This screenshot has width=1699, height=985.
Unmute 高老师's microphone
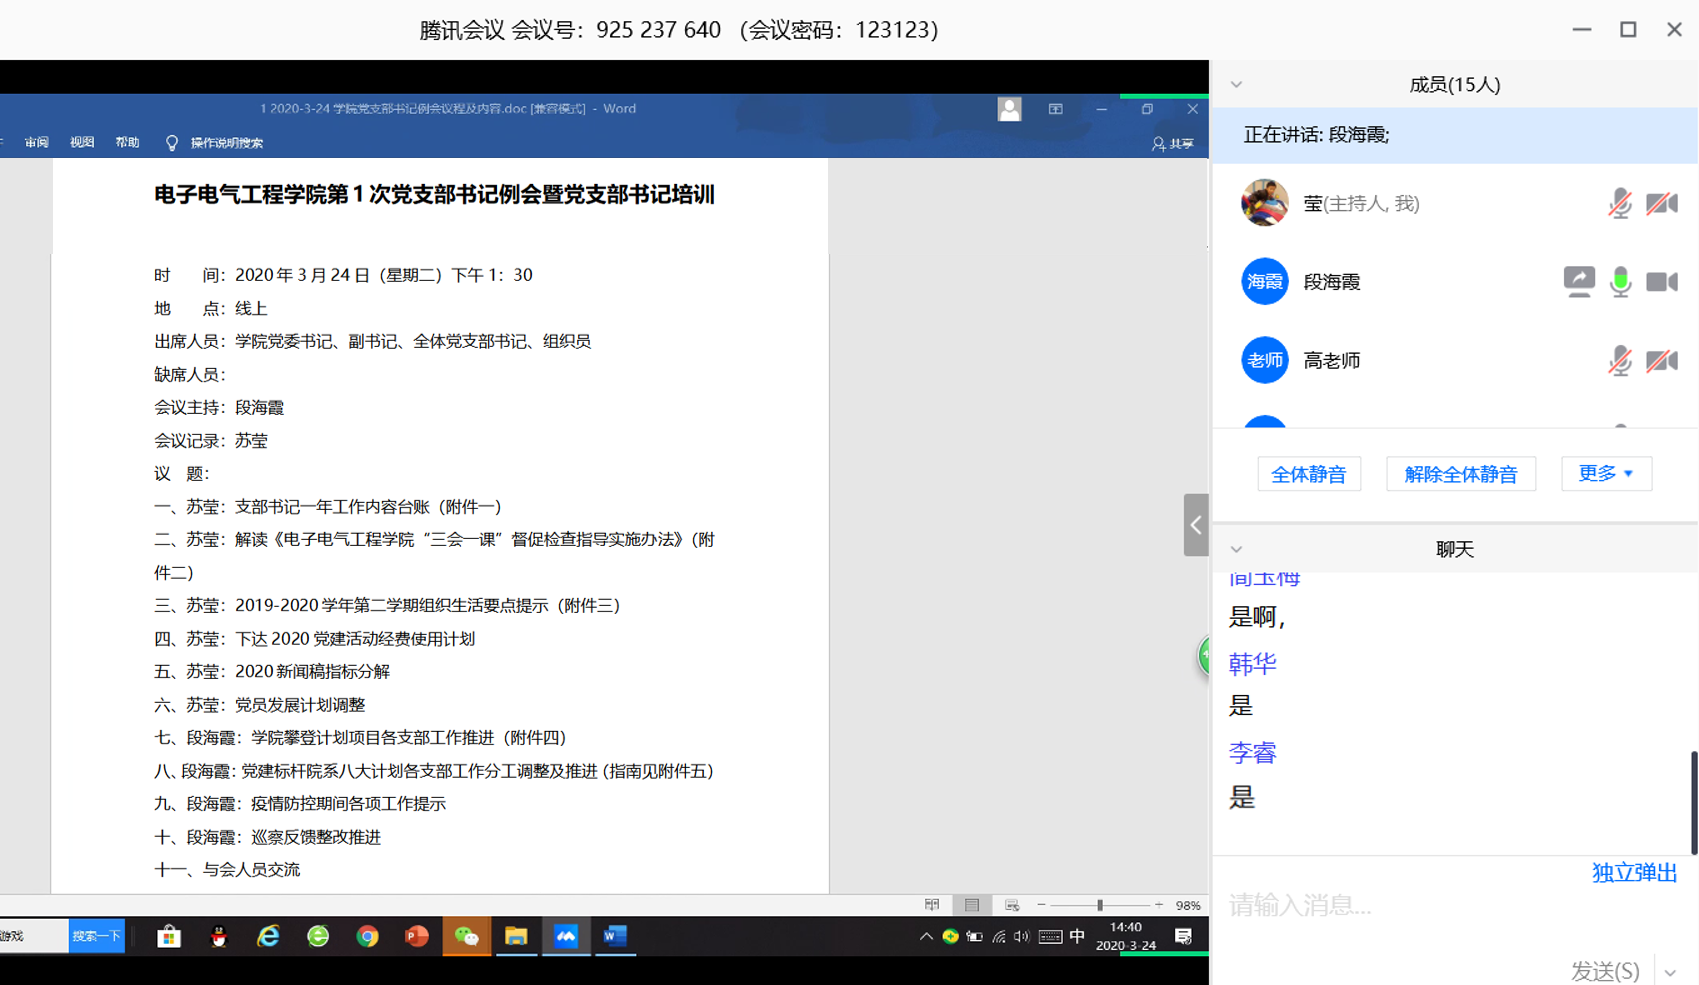click(1620, 361)
